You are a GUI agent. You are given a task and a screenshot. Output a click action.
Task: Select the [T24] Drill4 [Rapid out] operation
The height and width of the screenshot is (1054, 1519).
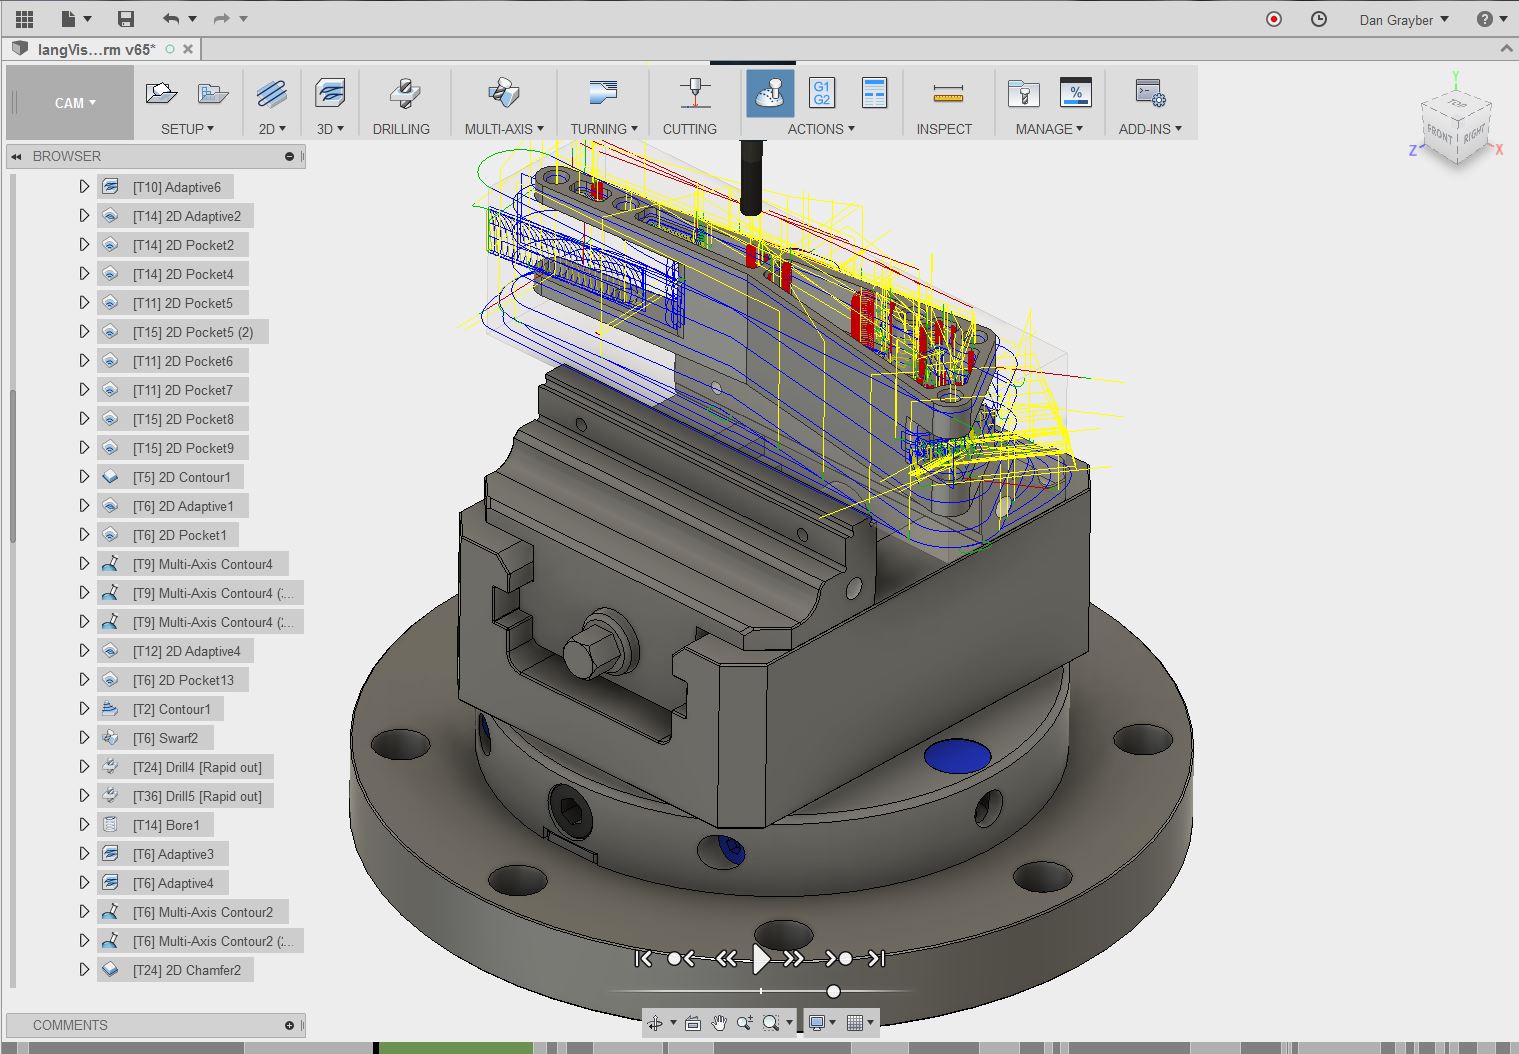[186, 767]
